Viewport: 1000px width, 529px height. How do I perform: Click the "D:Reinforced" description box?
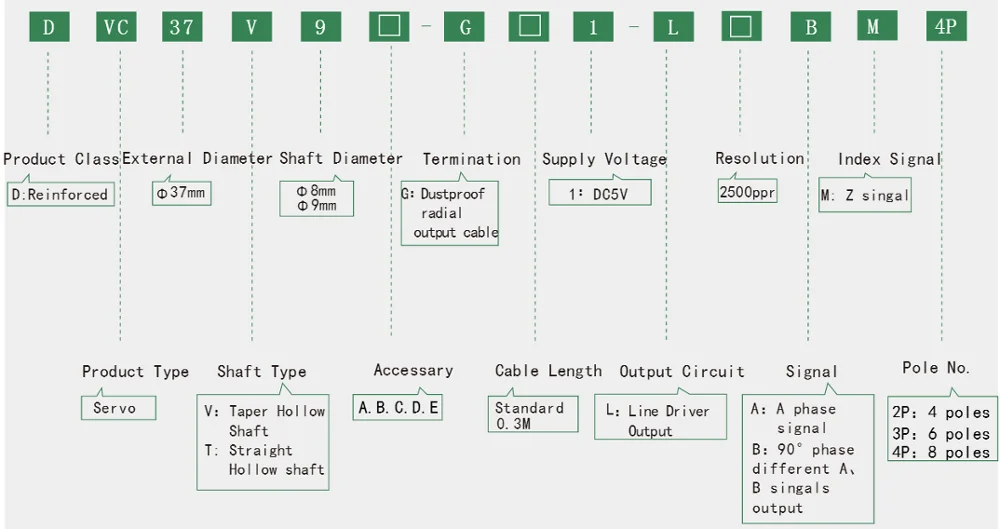[60, 195]
